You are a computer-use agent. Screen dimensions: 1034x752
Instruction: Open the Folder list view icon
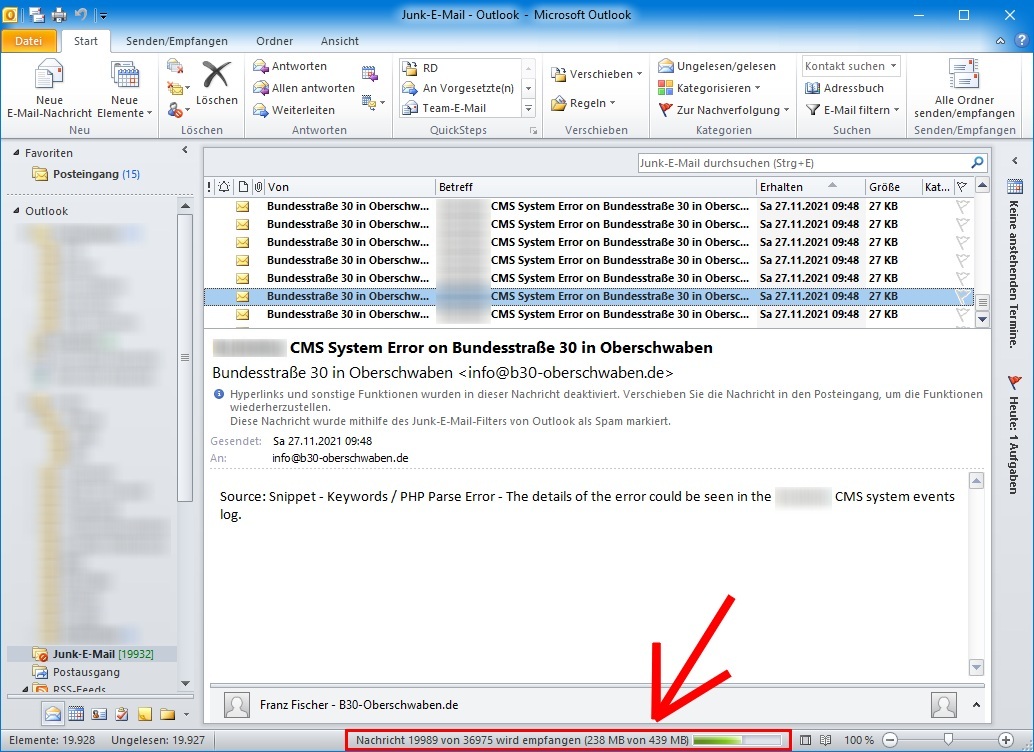coord(167,714)
